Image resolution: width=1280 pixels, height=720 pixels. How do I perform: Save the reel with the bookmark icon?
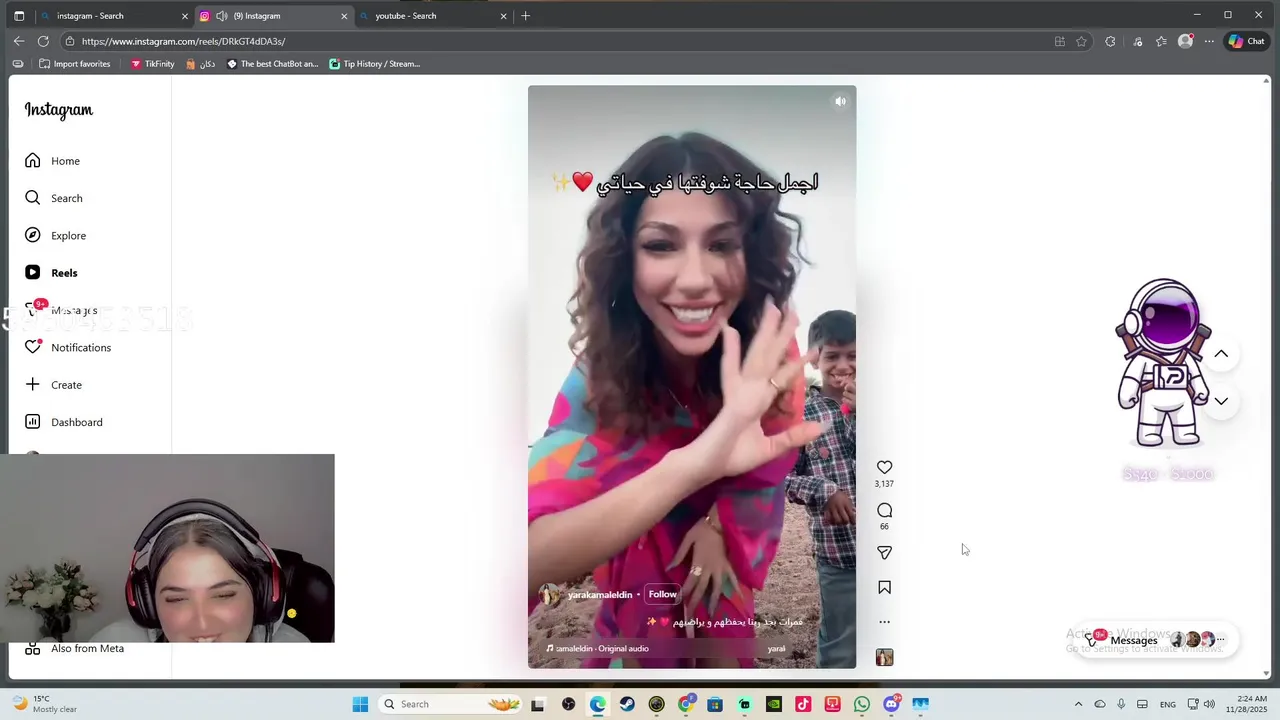(x=884, y=588)
